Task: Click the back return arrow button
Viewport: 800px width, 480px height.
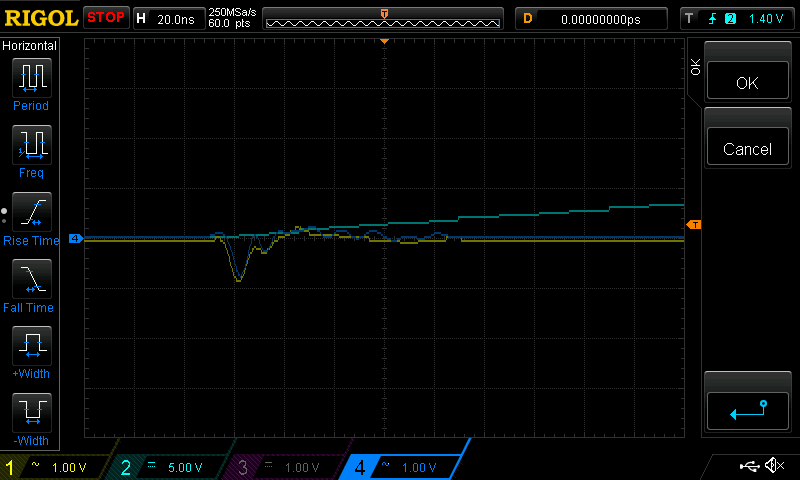Action: pyautogui.click(x=747, y=411)
